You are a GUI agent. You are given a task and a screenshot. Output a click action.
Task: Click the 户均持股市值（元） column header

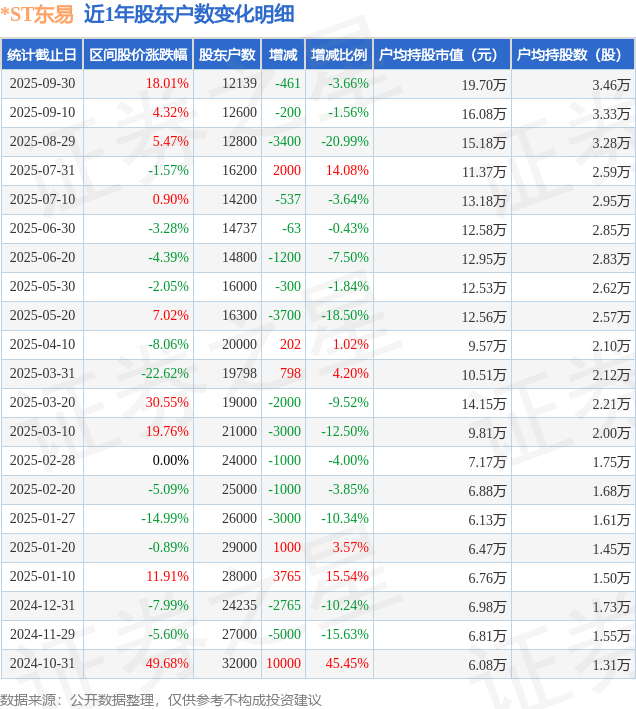click(x=441, y=55)
